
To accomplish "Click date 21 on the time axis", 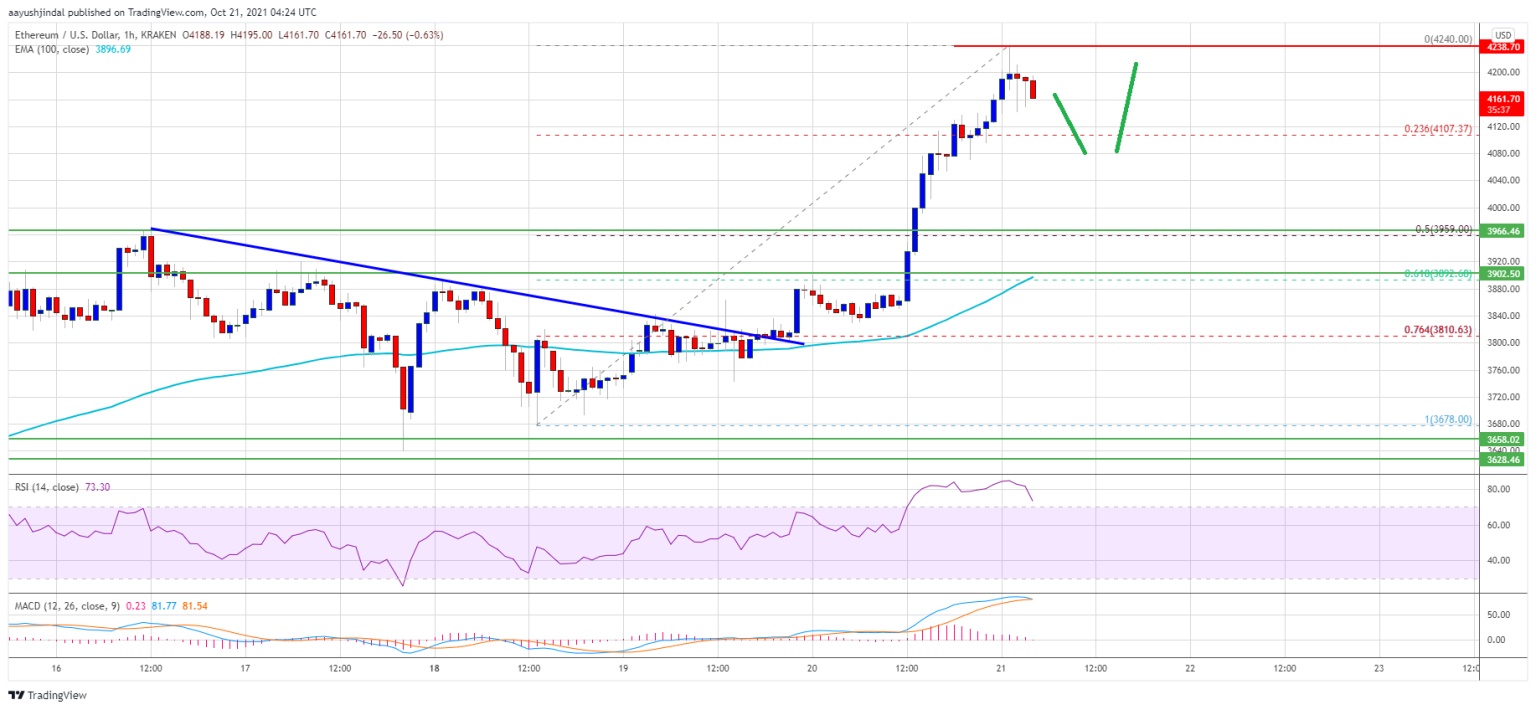I will coord(1000,668).
